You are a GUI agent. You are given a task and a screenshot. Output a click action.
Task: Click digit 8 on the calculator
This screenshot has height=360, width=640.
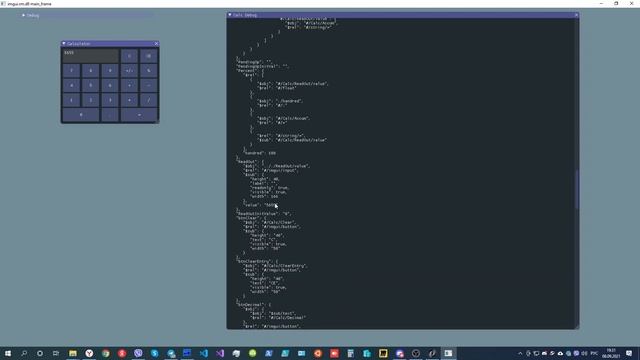[91, 71]
